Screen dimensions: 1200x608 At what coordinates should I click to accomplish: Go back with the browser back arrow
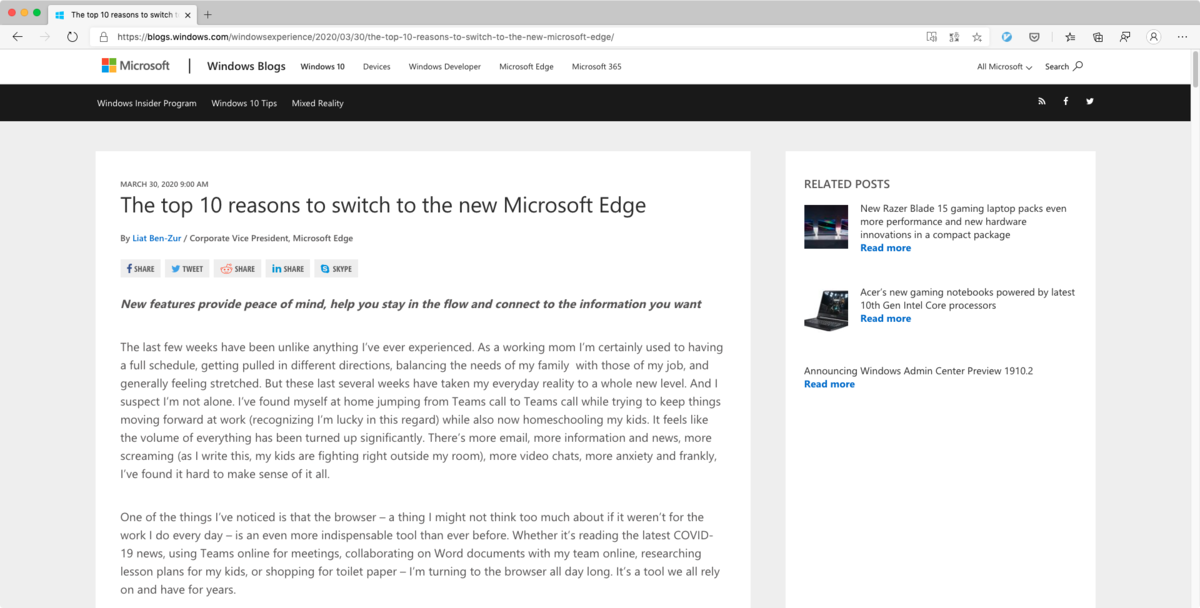pos(17,37)
